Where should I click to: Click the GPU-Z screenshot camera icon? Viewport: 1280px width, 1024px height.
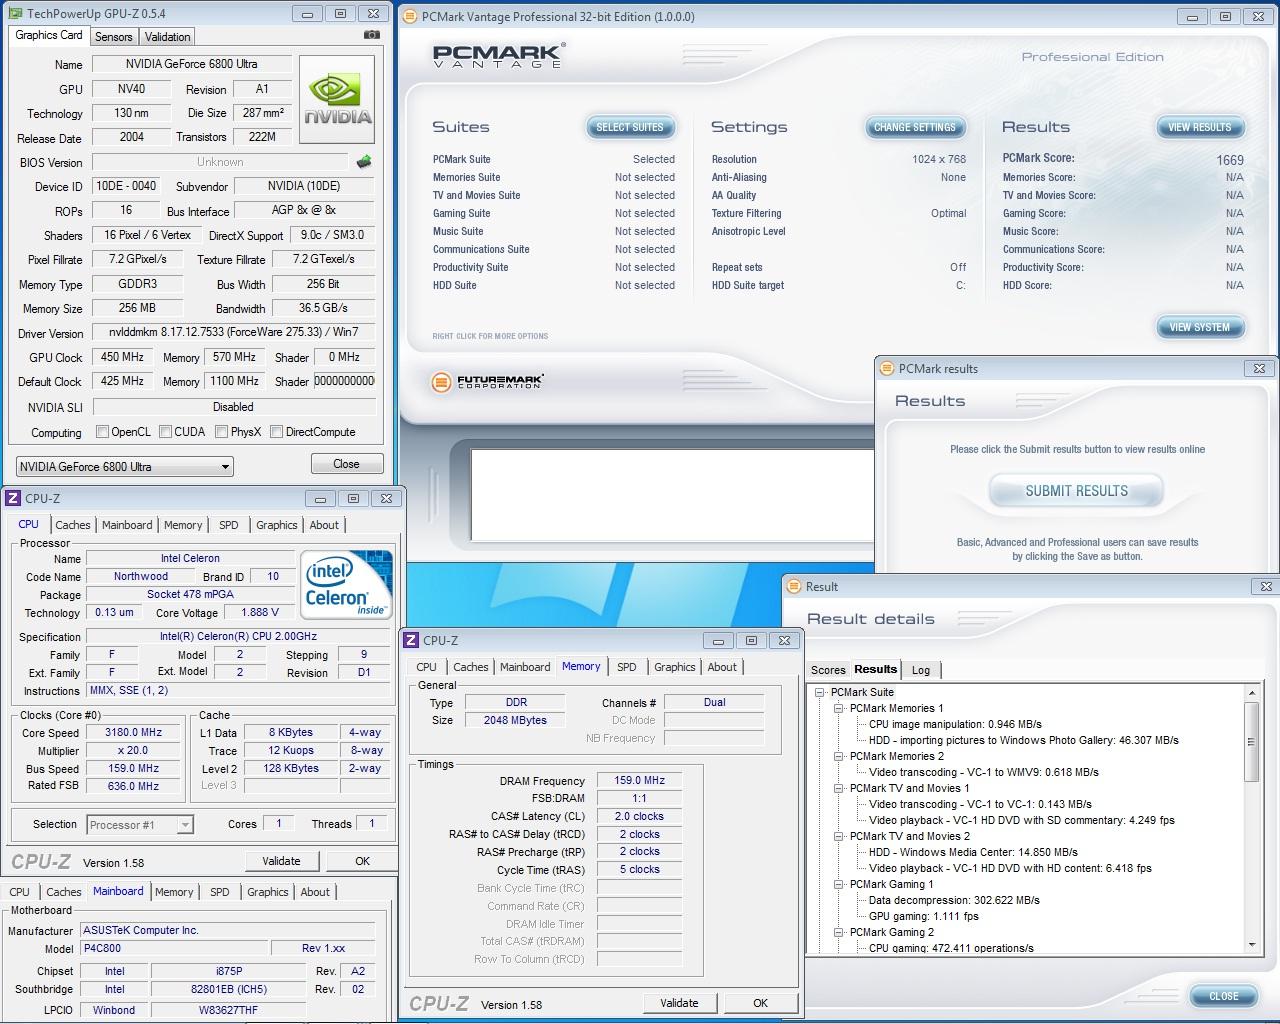371,35
